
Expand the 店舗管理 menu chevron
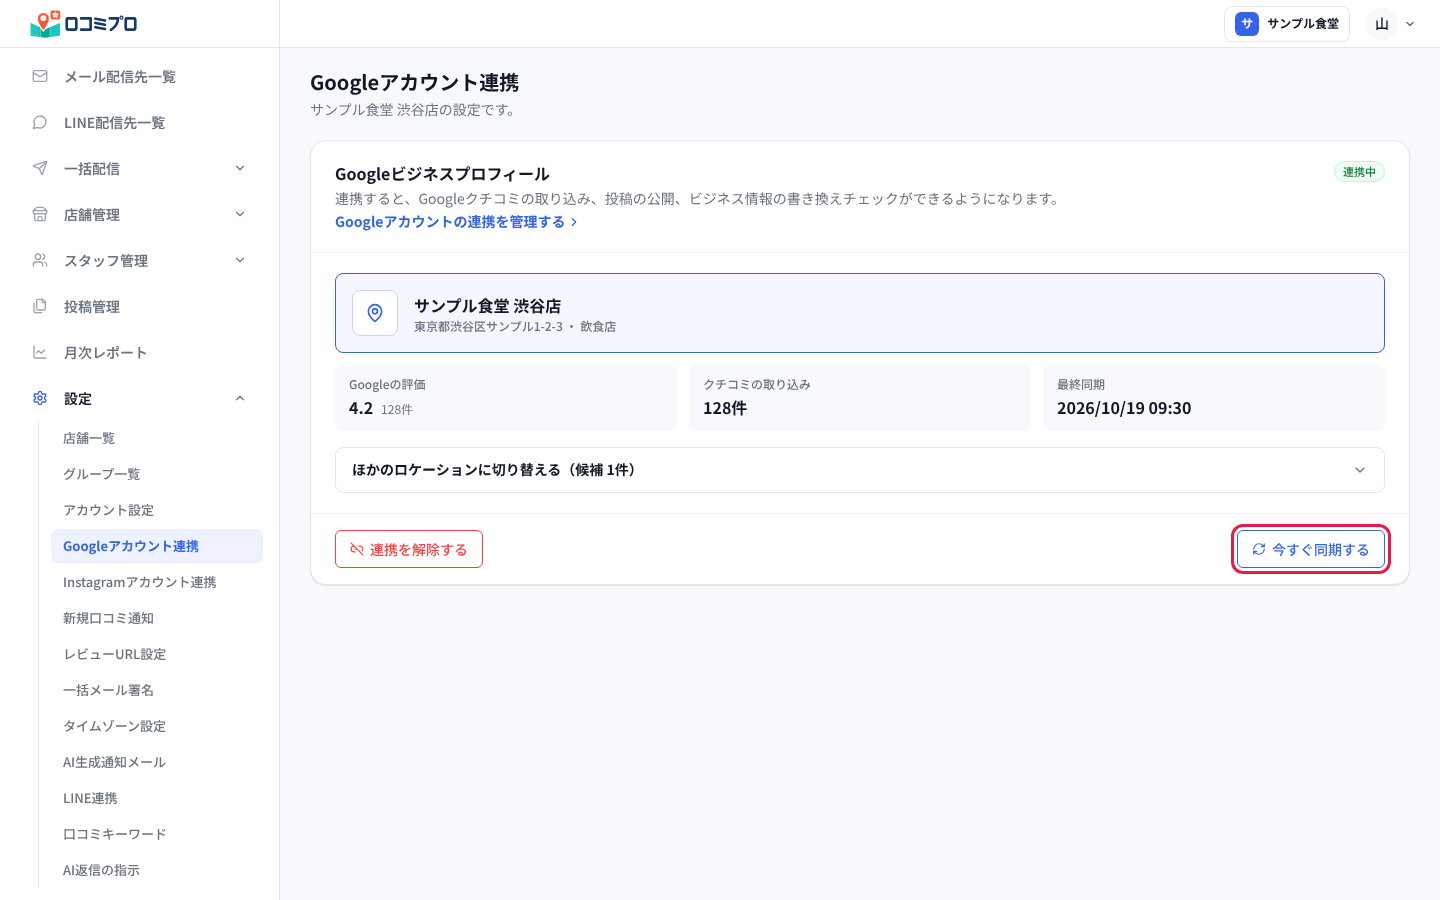240,214
